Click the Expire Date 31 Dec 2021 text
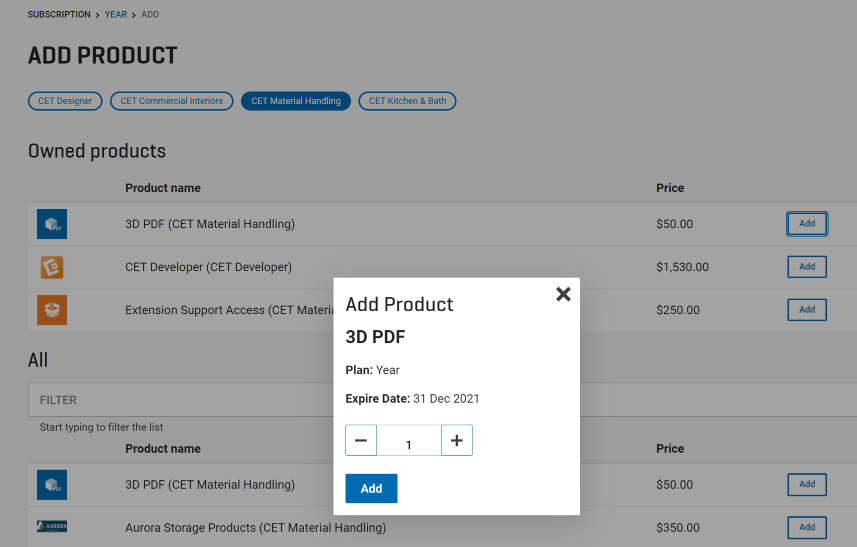This screenshot has width=857, height=547. [412, 399]
